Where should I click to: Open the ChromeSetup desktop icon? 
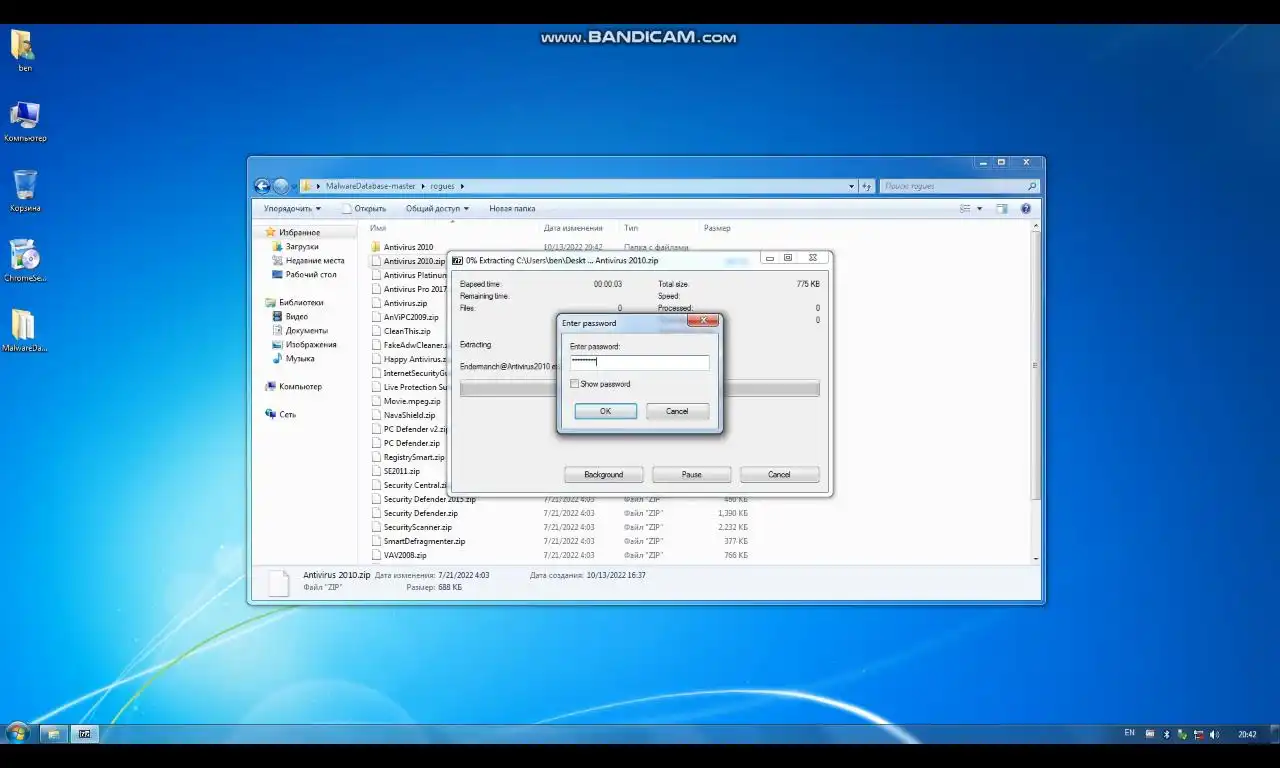(25, 261)
